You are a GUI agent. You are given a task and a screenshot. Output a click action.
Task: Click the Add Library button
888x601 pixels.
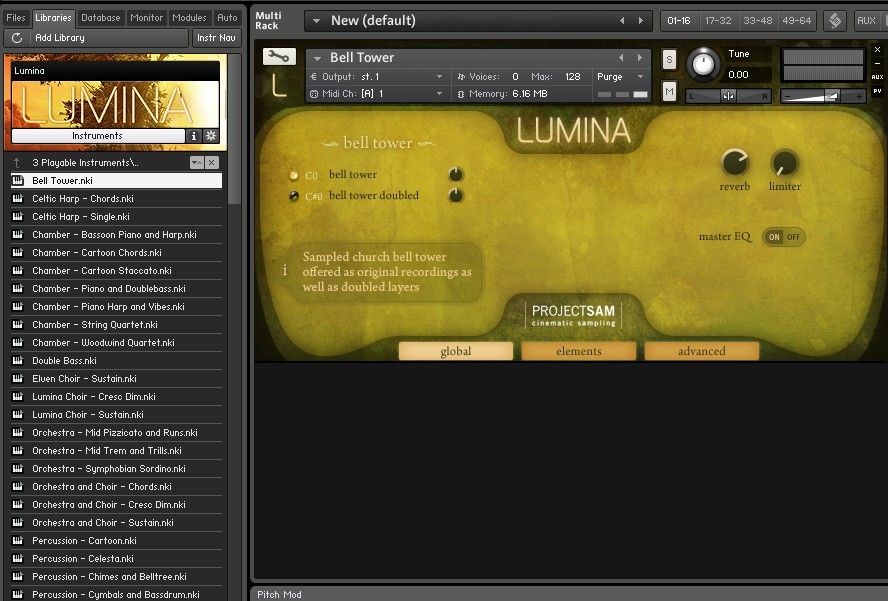tap(96, 38)
